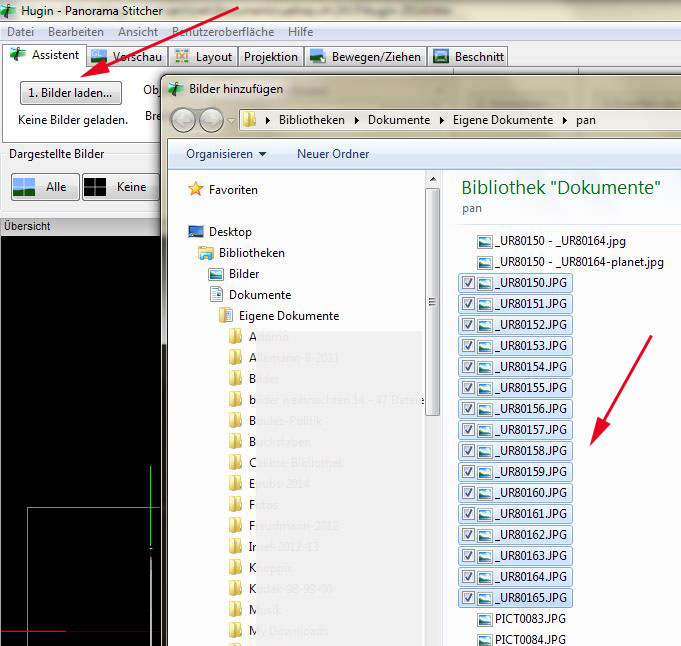The image size is (681, 646).
Task: Uncheck the _UR80163.JPG checkbox
Action: click(468, 556)
